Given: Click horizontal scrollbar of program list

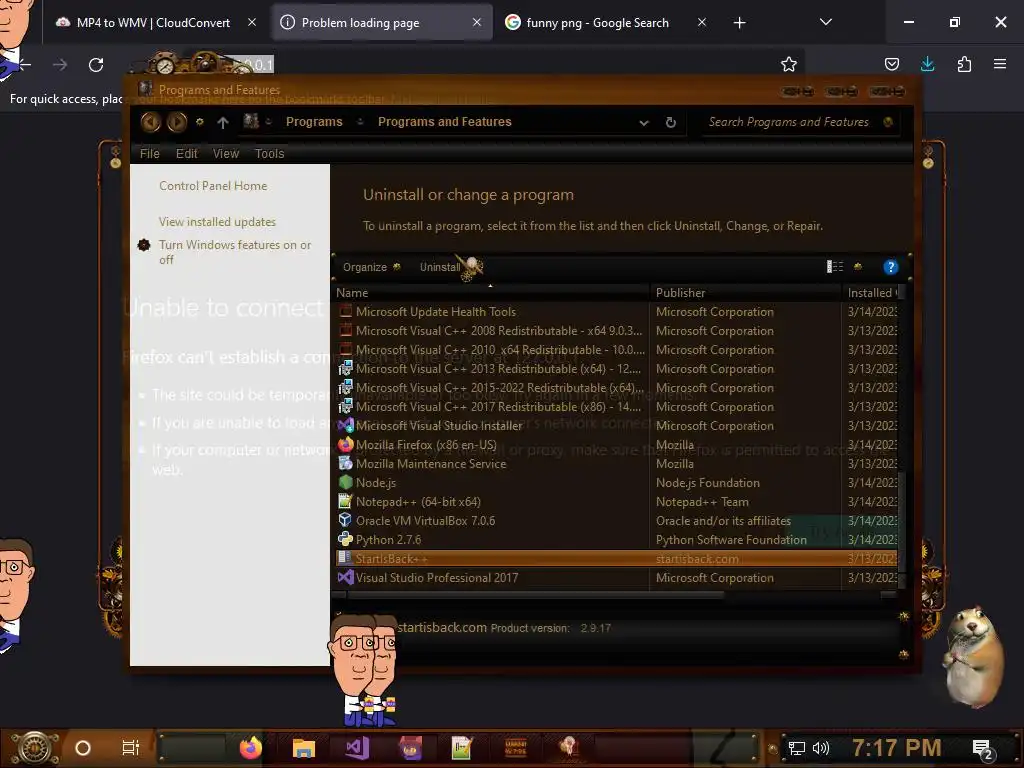Looking at the screenshot, I should pyautogui.click(x=536, y=595).
